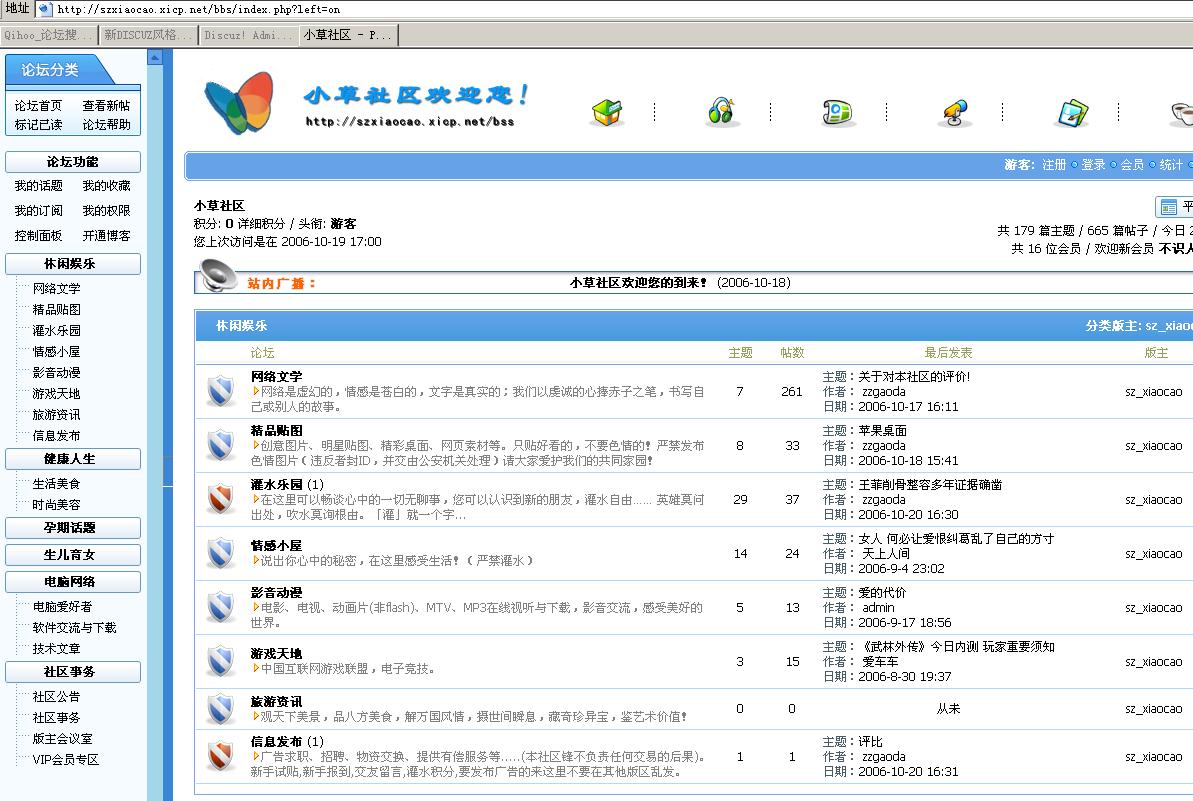Image resolution: width=1193 pixels, height=801 pixels.
Task: Click 标记已读 in sidebar
Action: click(38, 125)
